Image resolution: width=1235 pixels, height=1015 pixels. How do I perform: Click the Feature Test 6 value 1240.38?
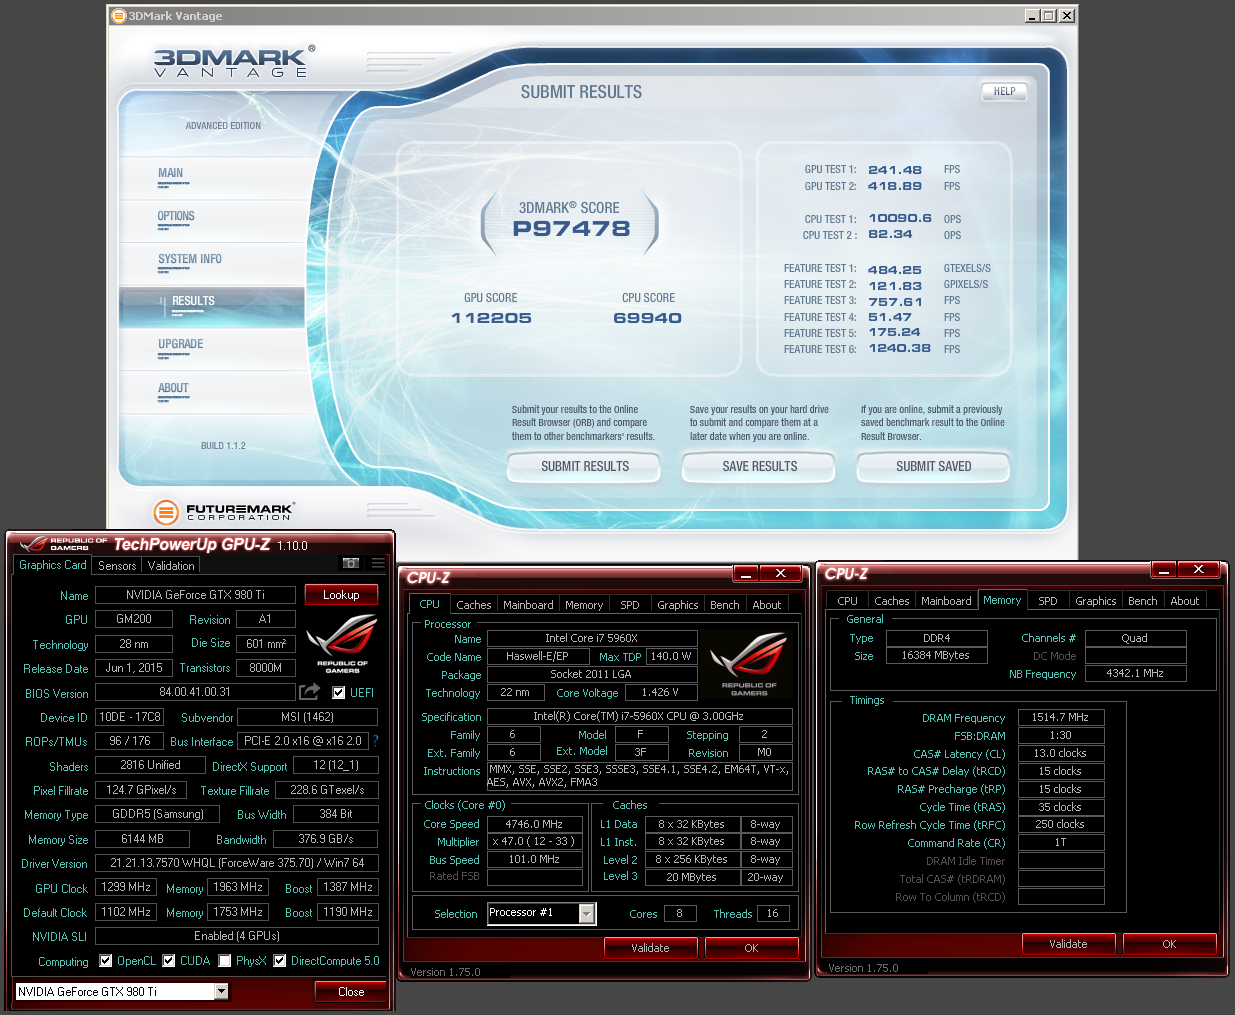coord(899,349)
